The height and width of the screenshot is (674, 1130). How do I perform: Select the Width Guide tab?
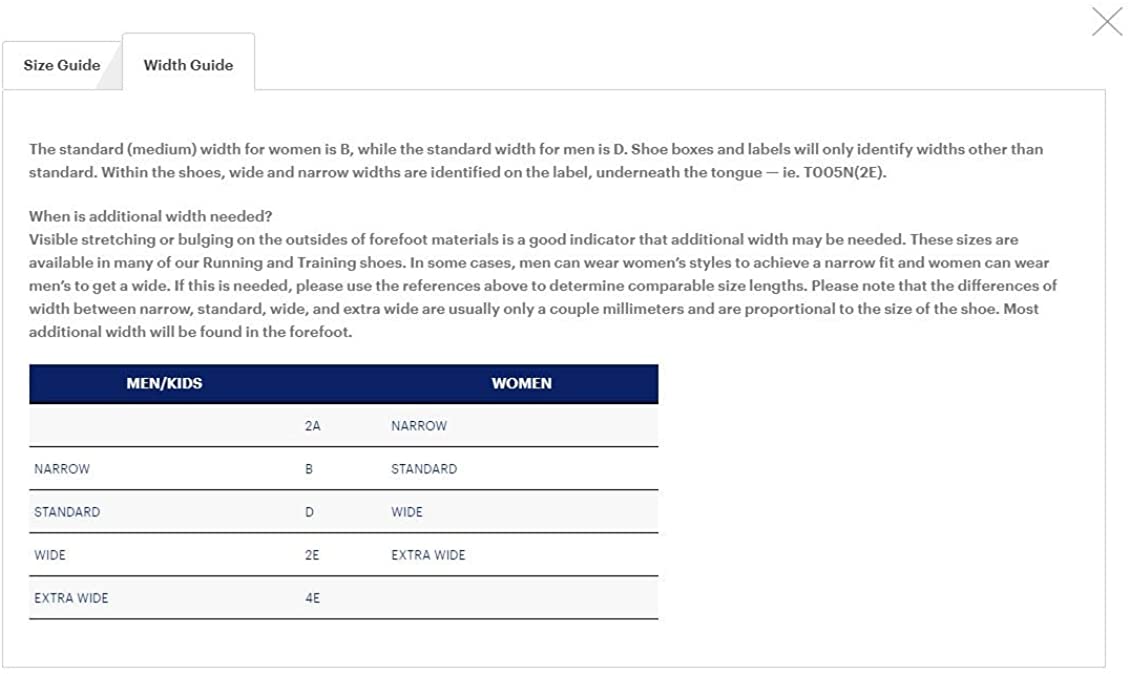coord(188,65)
